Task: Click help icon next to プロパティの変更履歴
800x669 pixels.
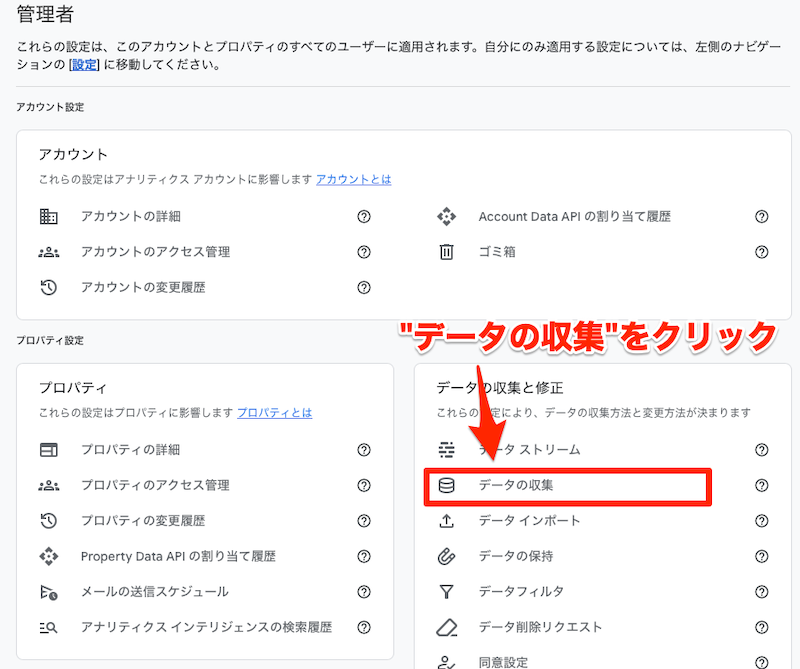Action: [364, 521]
